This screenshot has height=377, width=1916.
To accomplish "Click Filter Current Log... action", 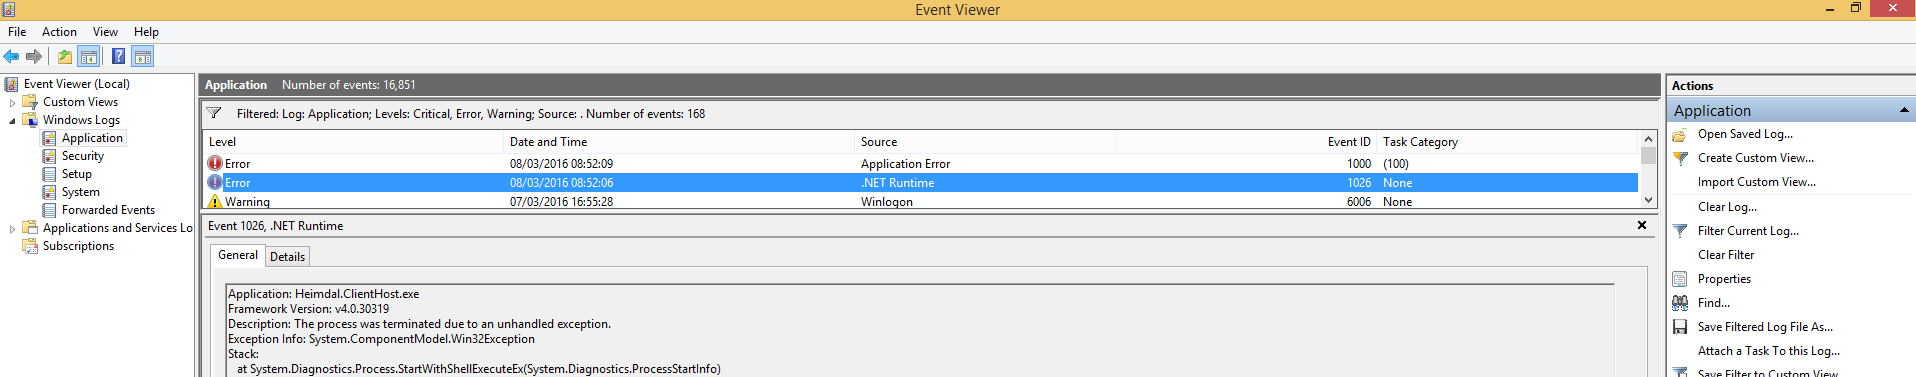I will coord(1748,231).
